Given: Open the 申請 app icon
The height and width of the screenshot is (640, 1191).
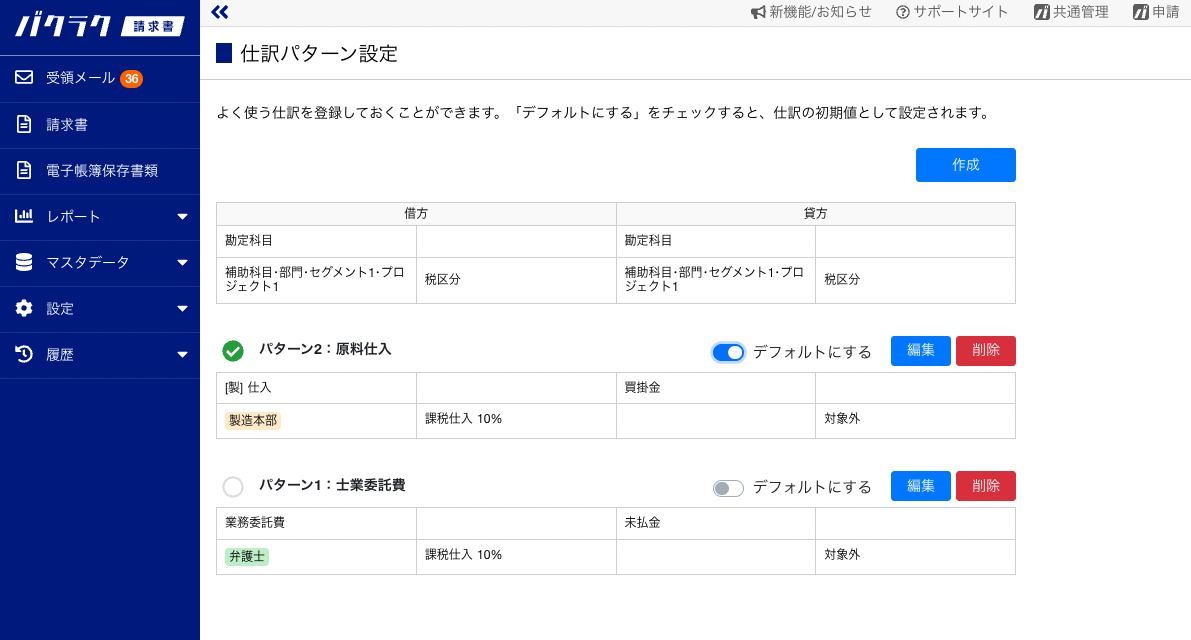Looking at the screenshot, I should click(1141, 12).
